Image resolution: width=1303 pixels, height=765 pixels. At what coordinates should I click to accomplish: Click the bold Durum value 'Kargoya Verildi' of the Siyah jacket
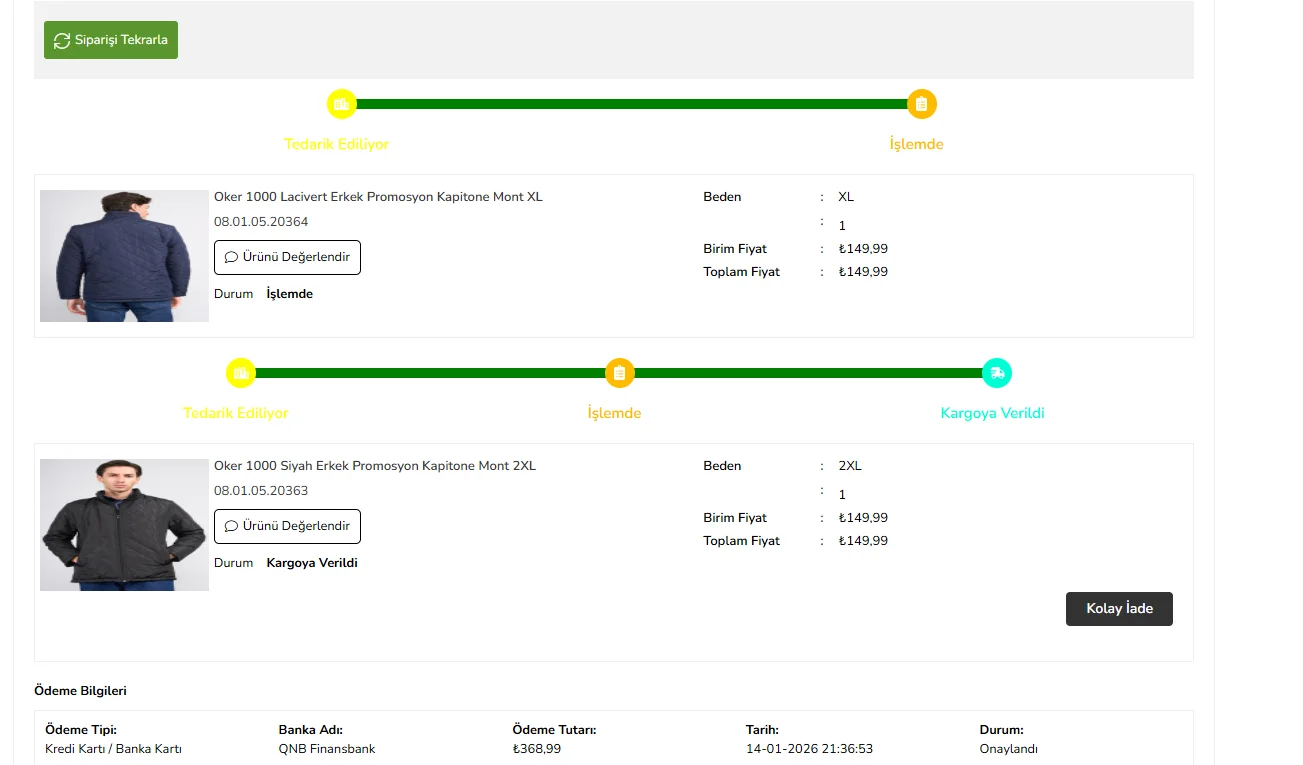click(x=312, y=563)
